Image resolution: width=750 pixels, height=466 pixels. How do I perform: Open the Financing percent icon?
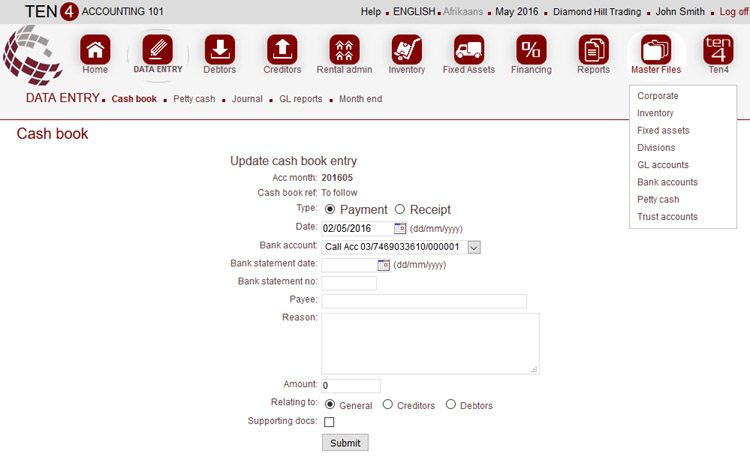531,49
